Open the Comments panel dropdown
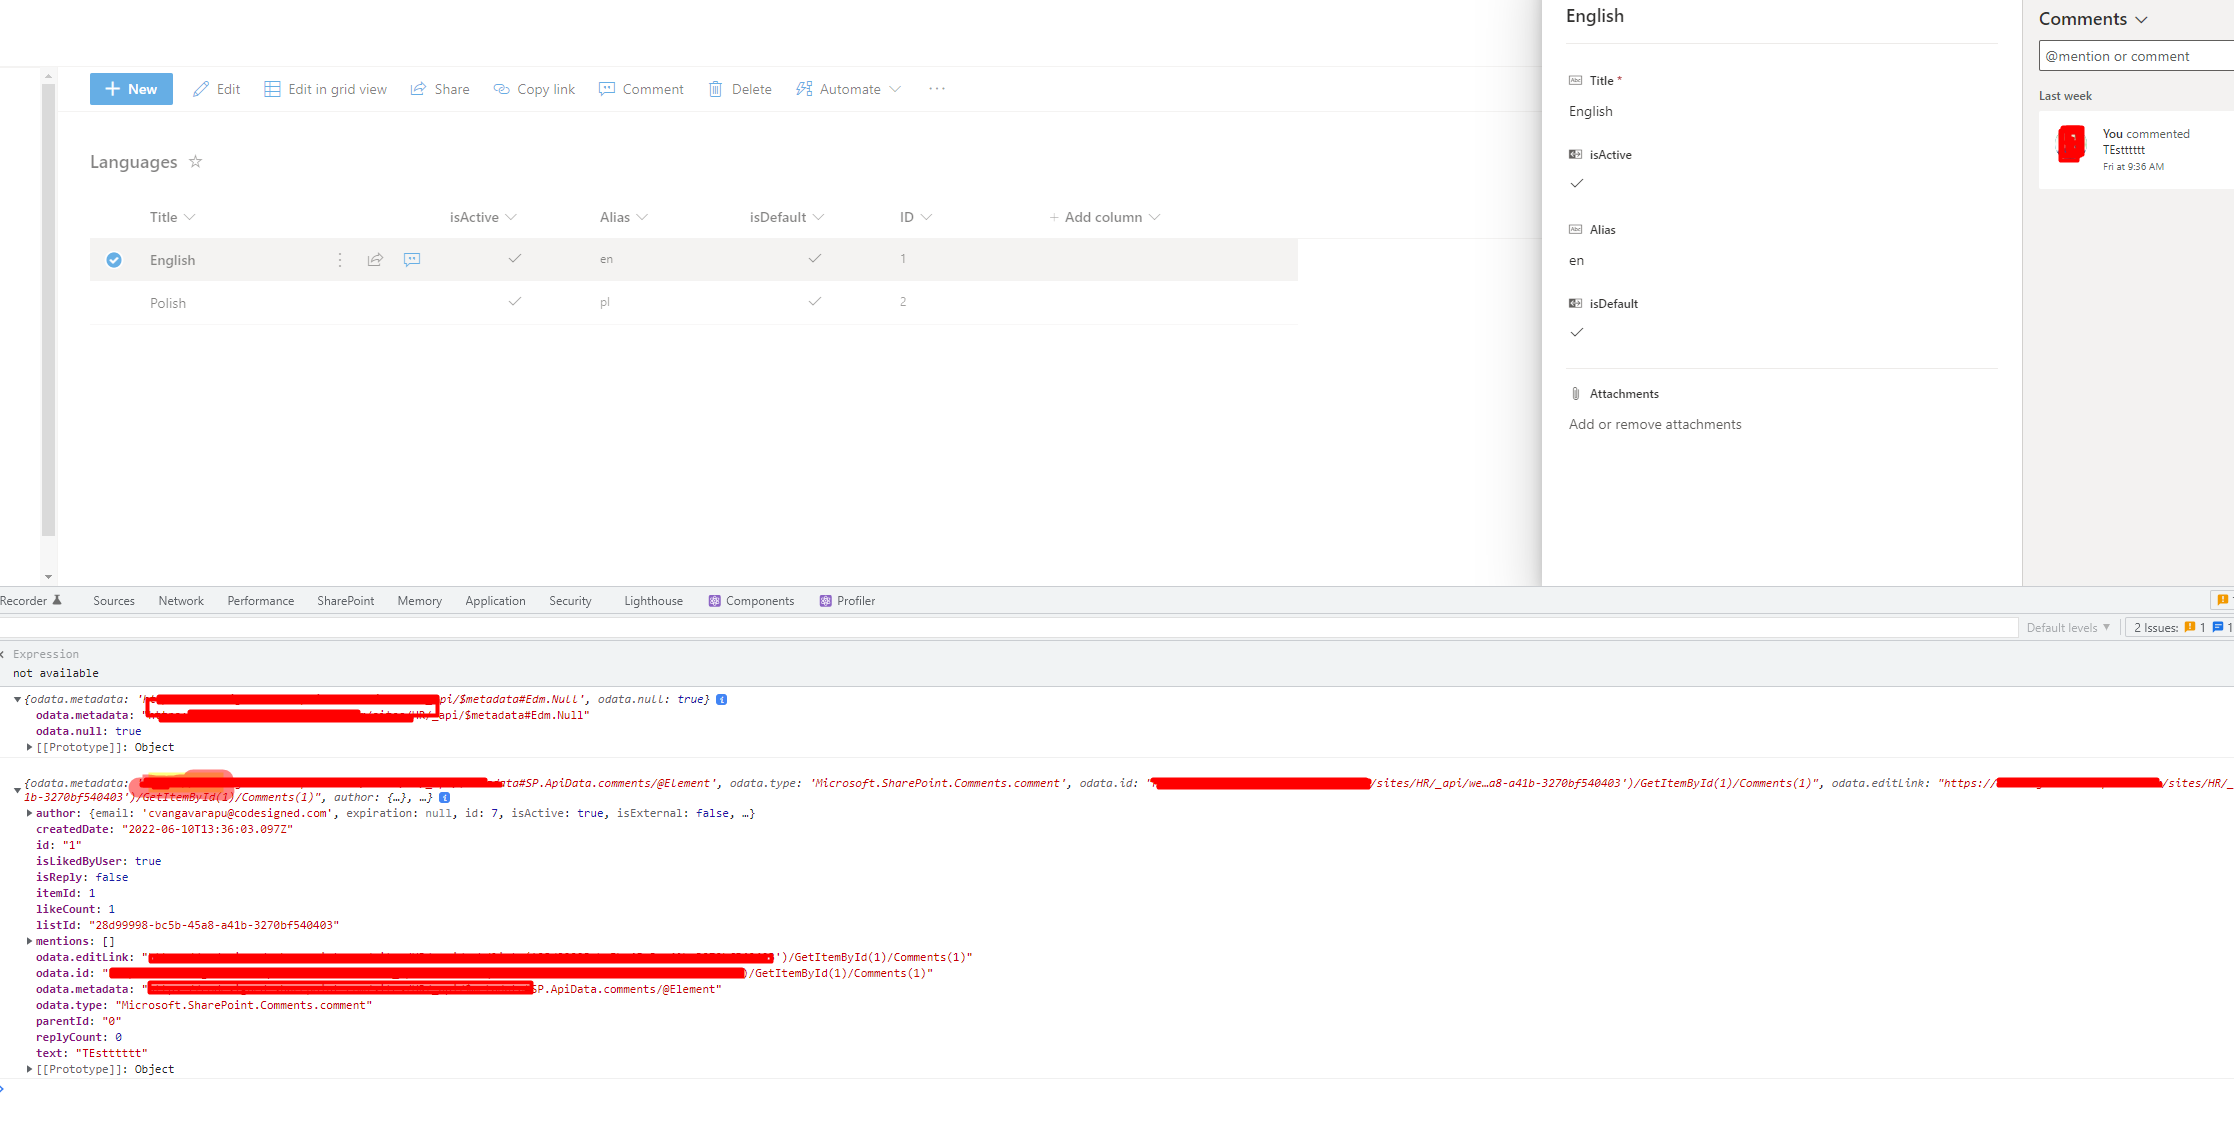The image size is (2234, 1145). 2141,18
